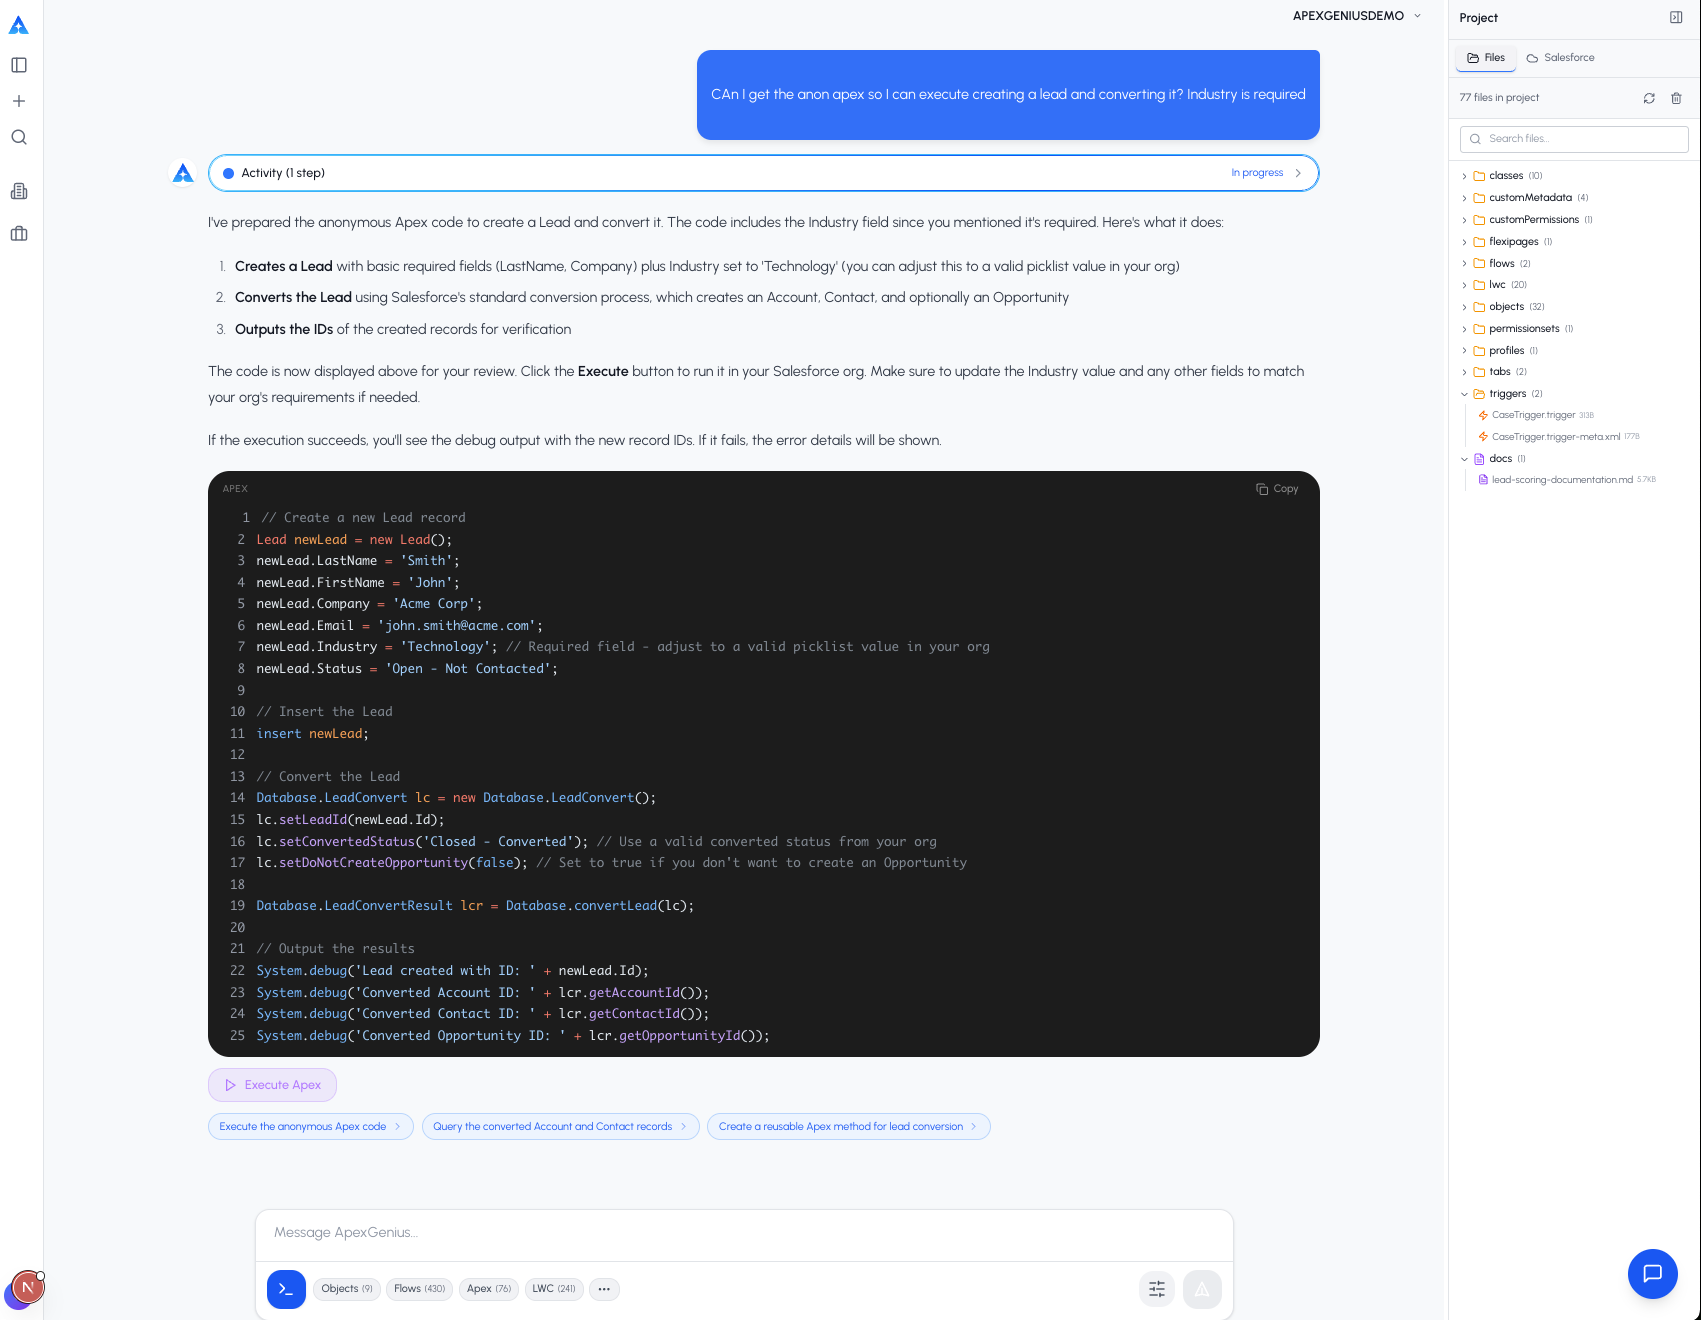Delete project files via trash icon
Viewport: 1701px width, 1320px height.
(x=1677, y=98)
